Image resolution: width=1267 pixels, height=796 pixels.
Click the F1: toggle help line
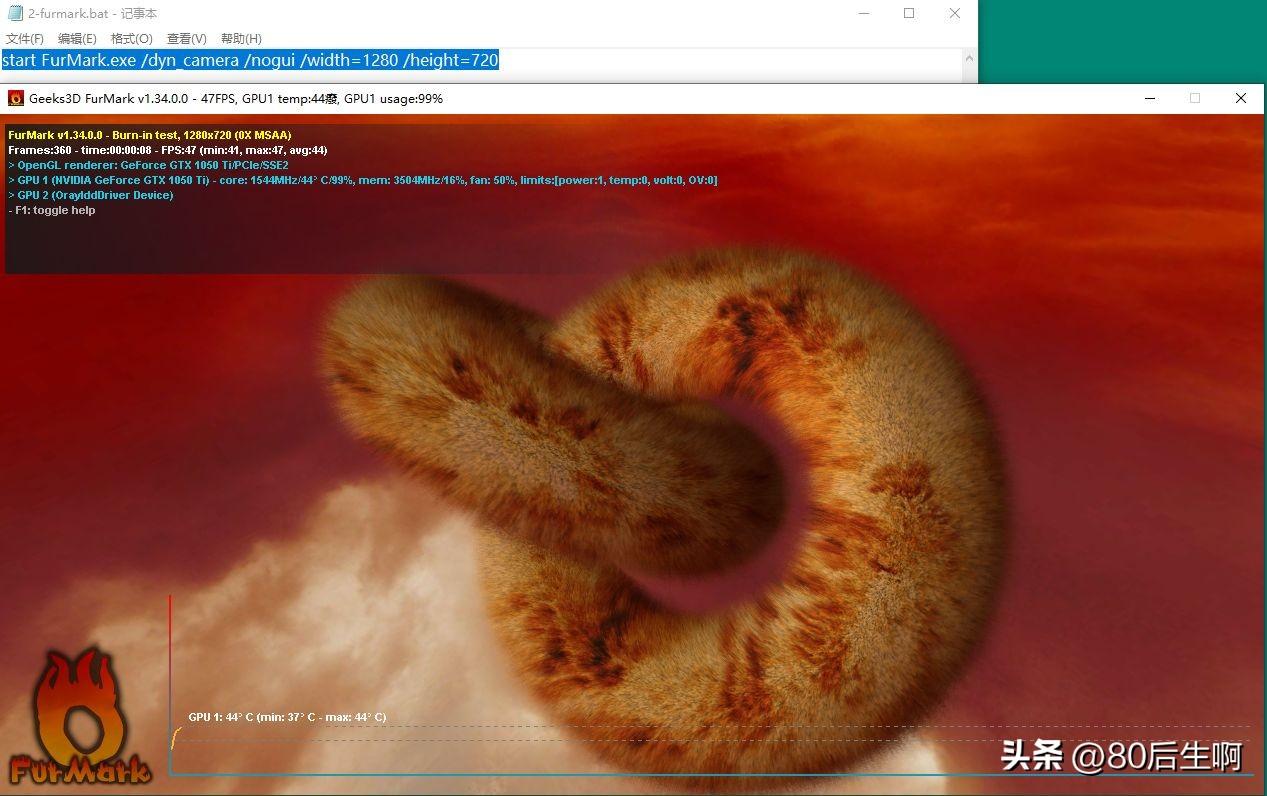pyautogui.click(x=52, y=210)
